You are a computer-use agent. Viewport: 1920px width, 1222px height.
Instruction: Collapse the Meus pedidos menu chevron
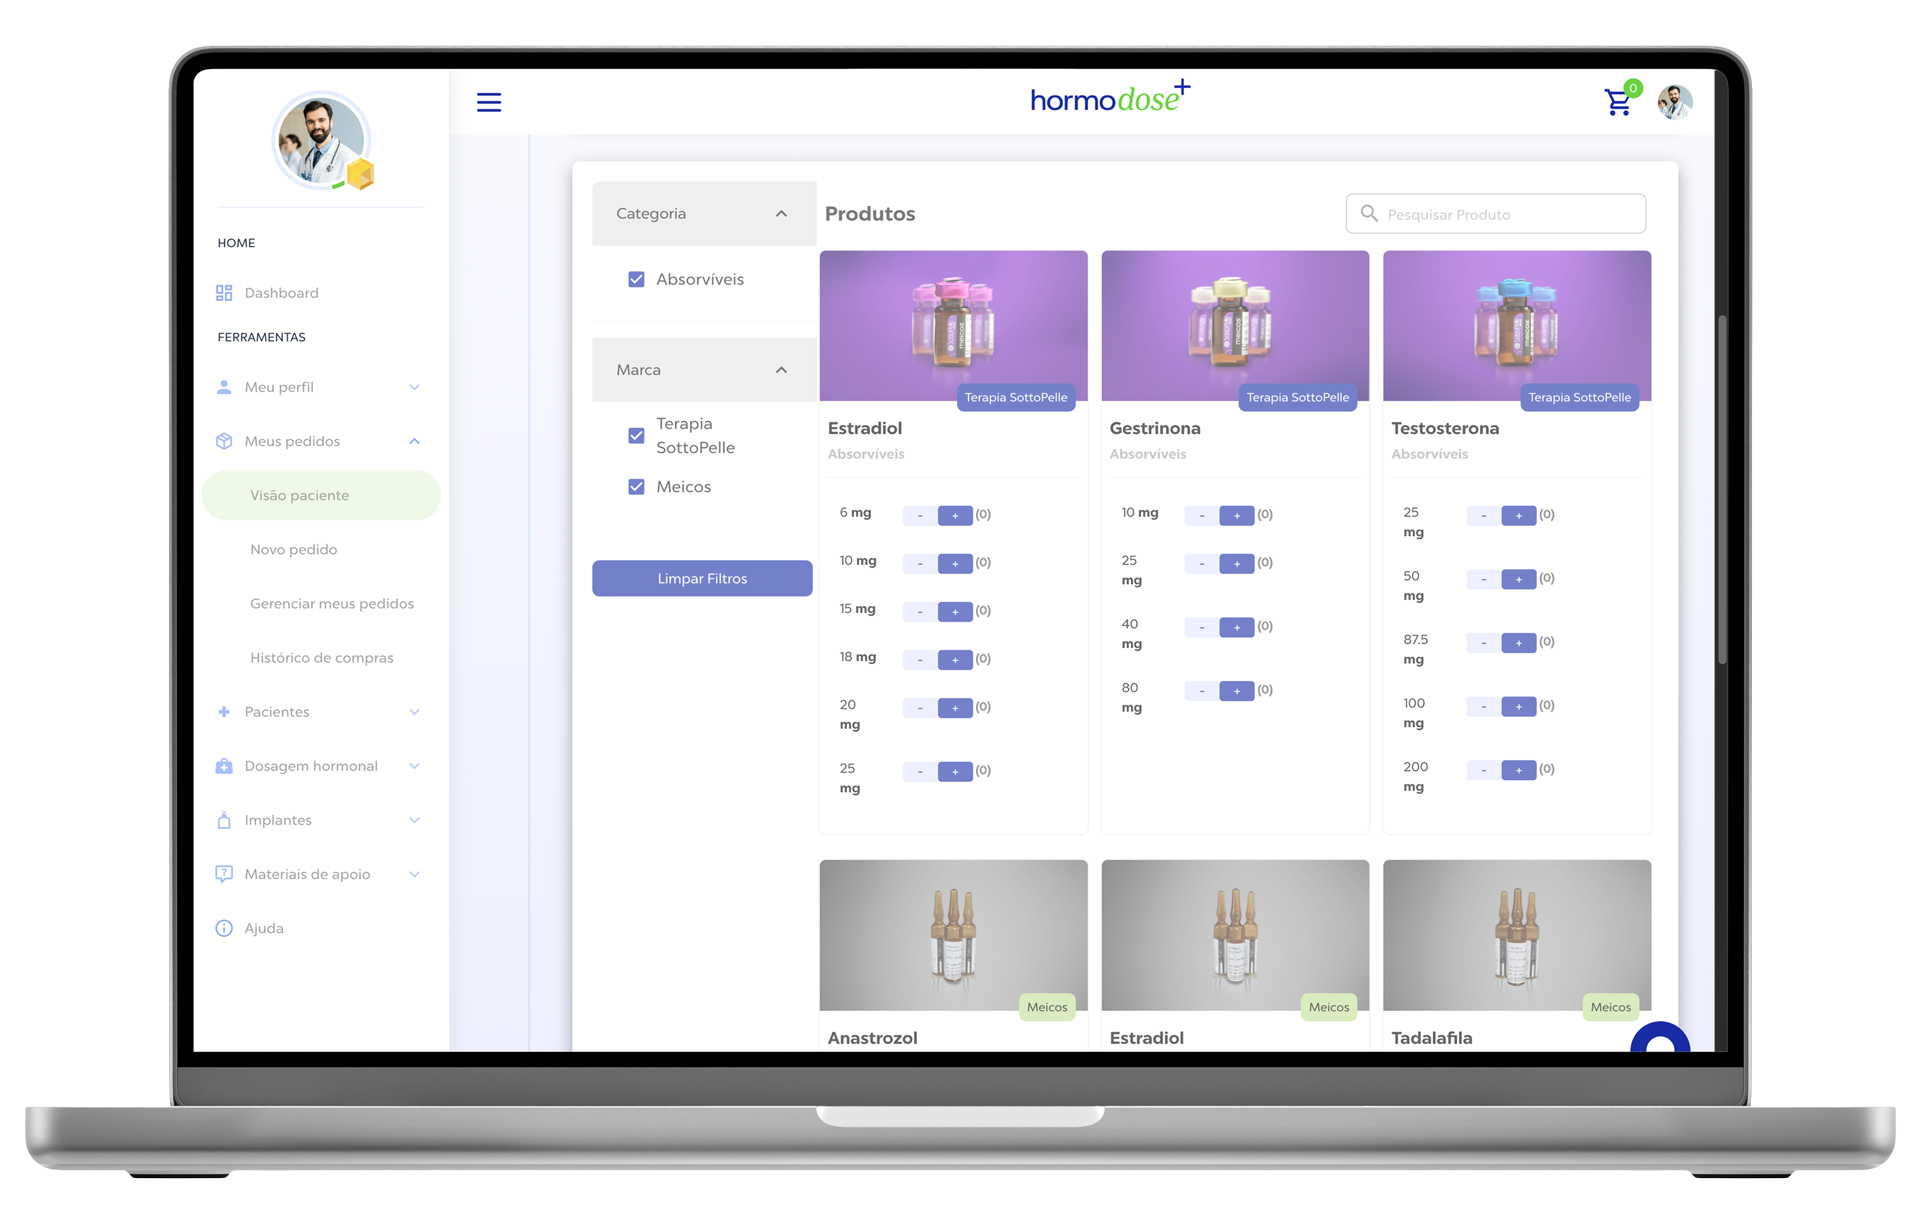(414, 441)
